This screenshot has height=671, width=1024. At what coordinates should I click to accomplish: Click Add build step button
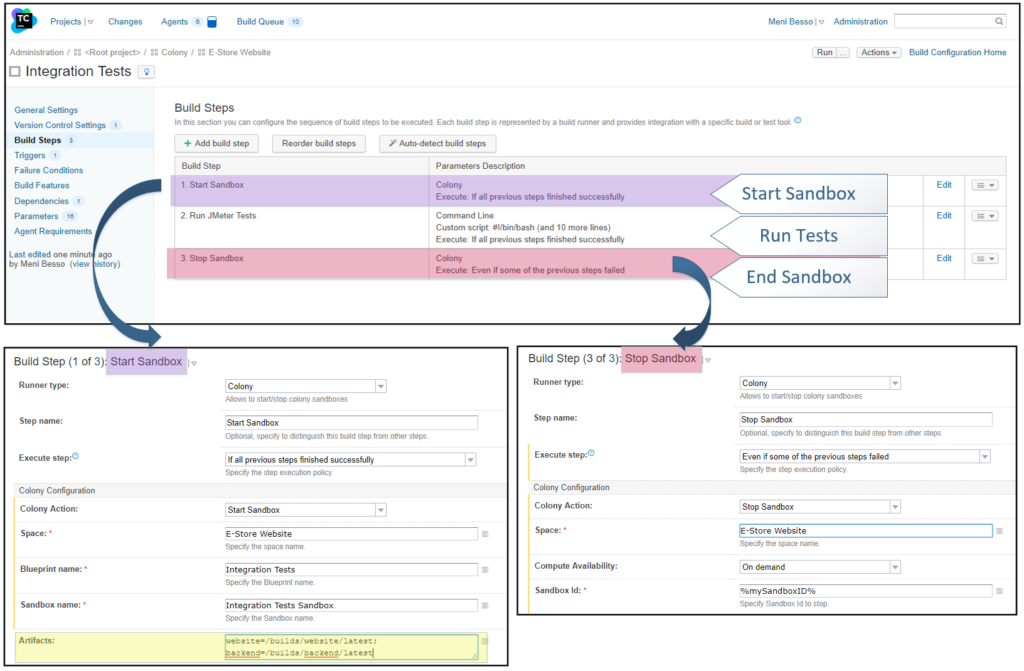(x=216, y=144)
